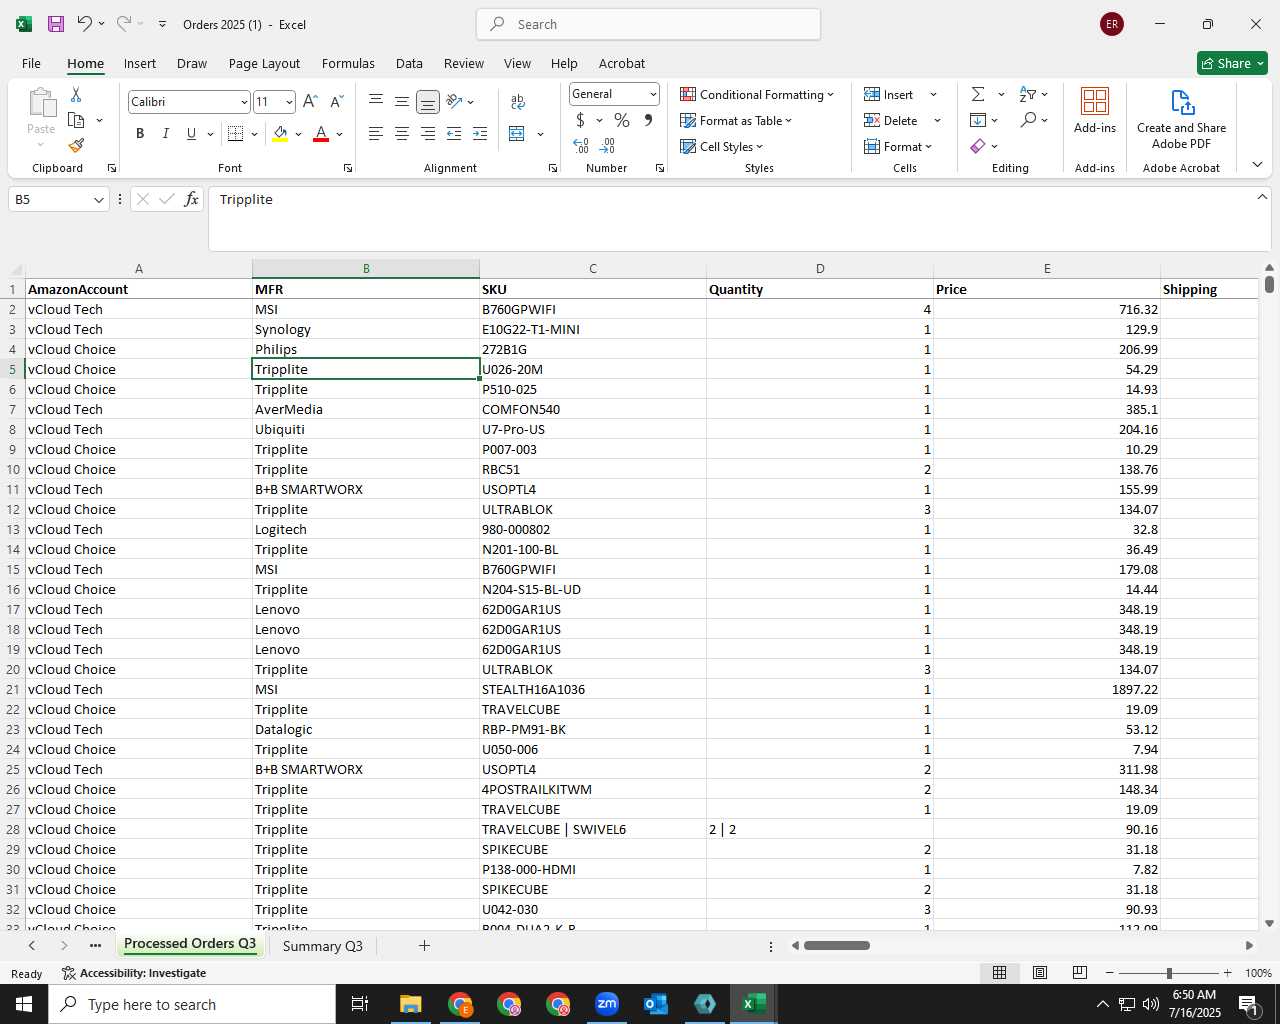This screenshot has width=1280, height=1024.
Task: Apply the red Font Color
Action: point(321,133)
